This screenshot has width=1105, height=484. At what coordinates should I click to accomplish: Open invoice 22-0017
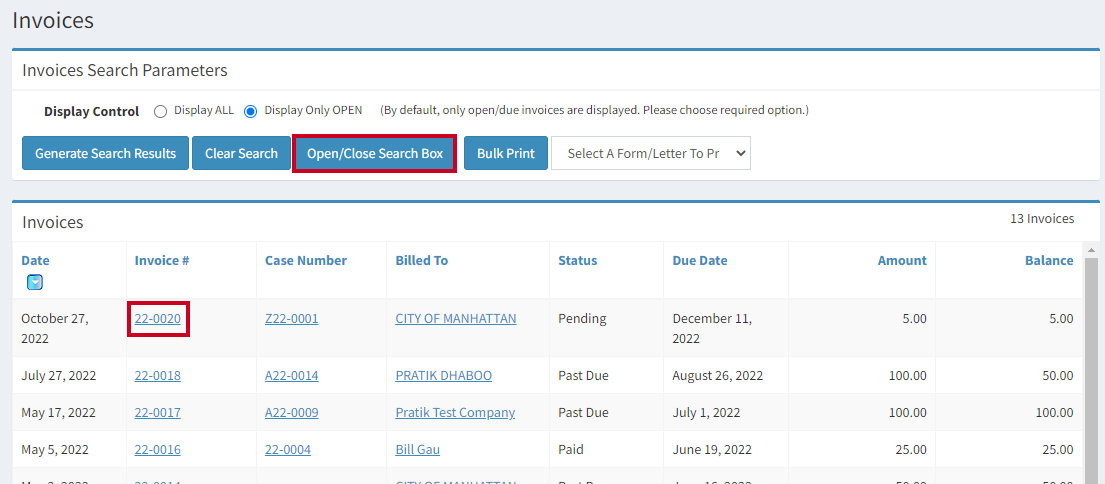click(x=158, y=412)
